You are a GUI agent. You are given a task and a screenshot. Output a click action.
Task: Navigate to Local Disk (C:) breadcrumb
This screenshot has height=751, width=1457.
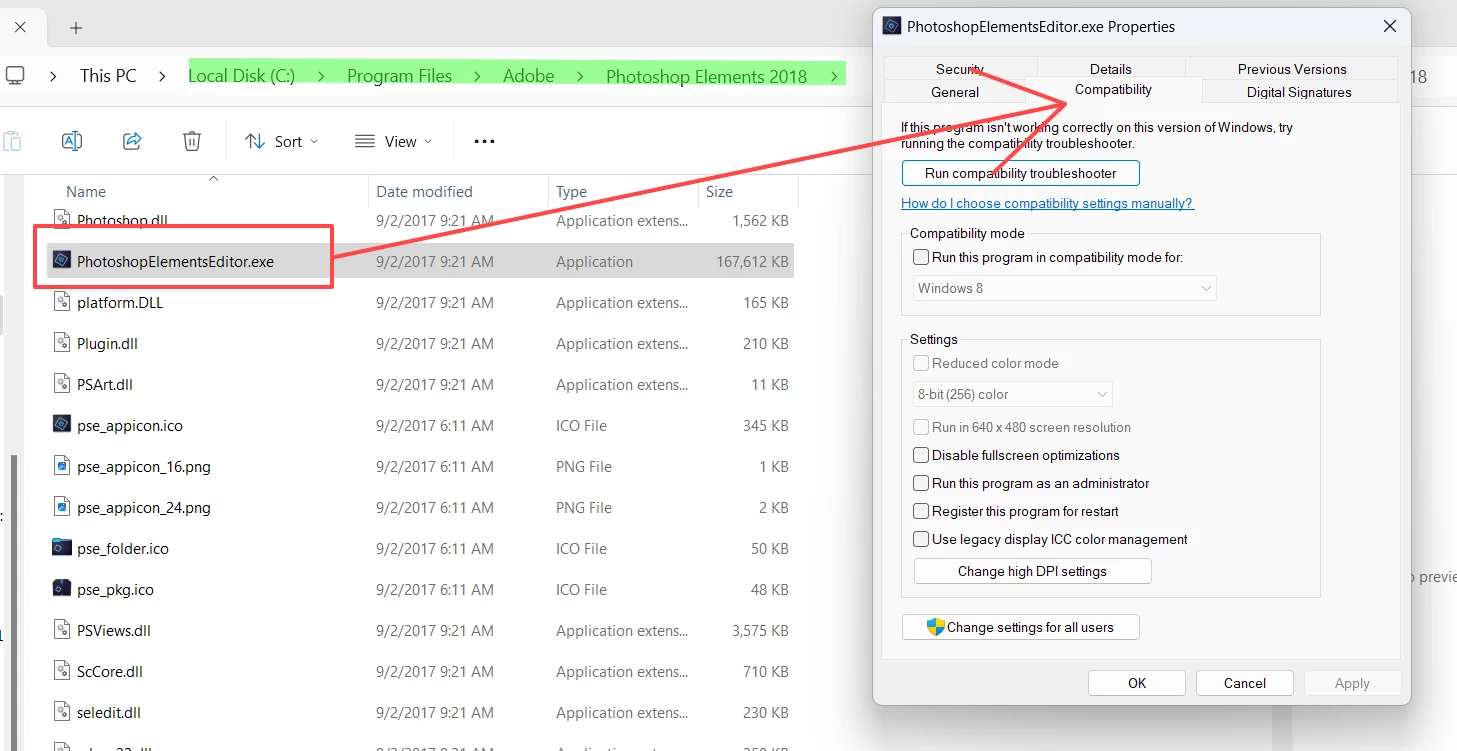[x=241, y=76]
